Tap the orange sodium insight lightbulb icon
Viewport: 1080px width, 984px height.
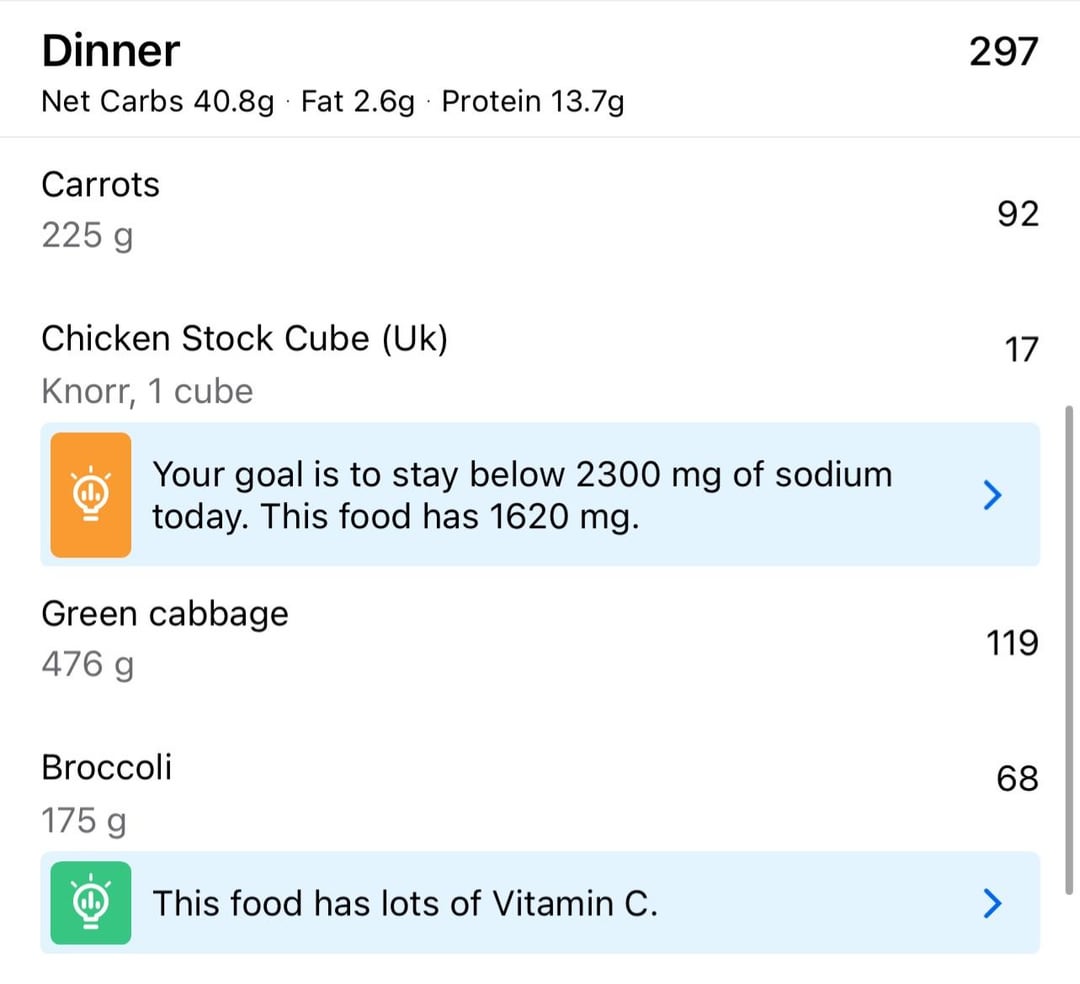91,494
